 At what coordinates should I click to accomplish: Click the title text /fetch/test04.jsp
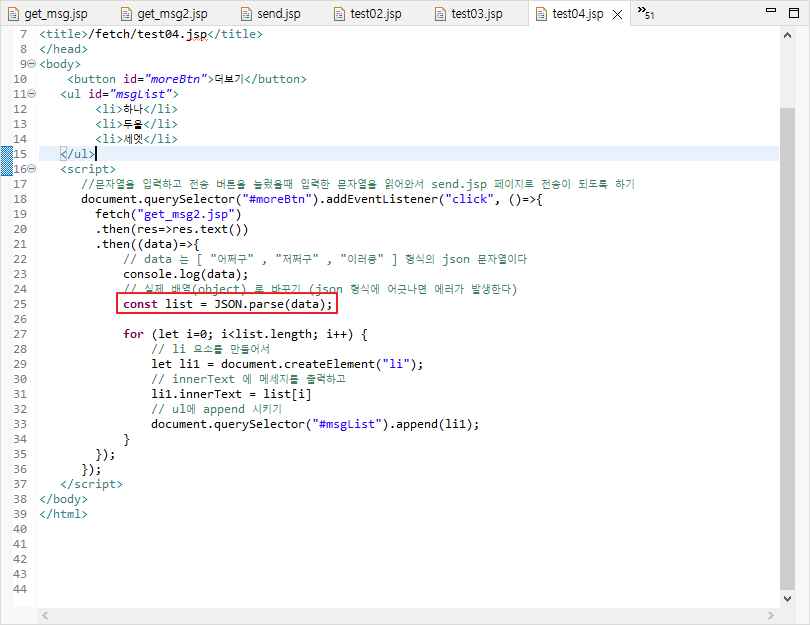pyautogui.click(x=147, y=34)
